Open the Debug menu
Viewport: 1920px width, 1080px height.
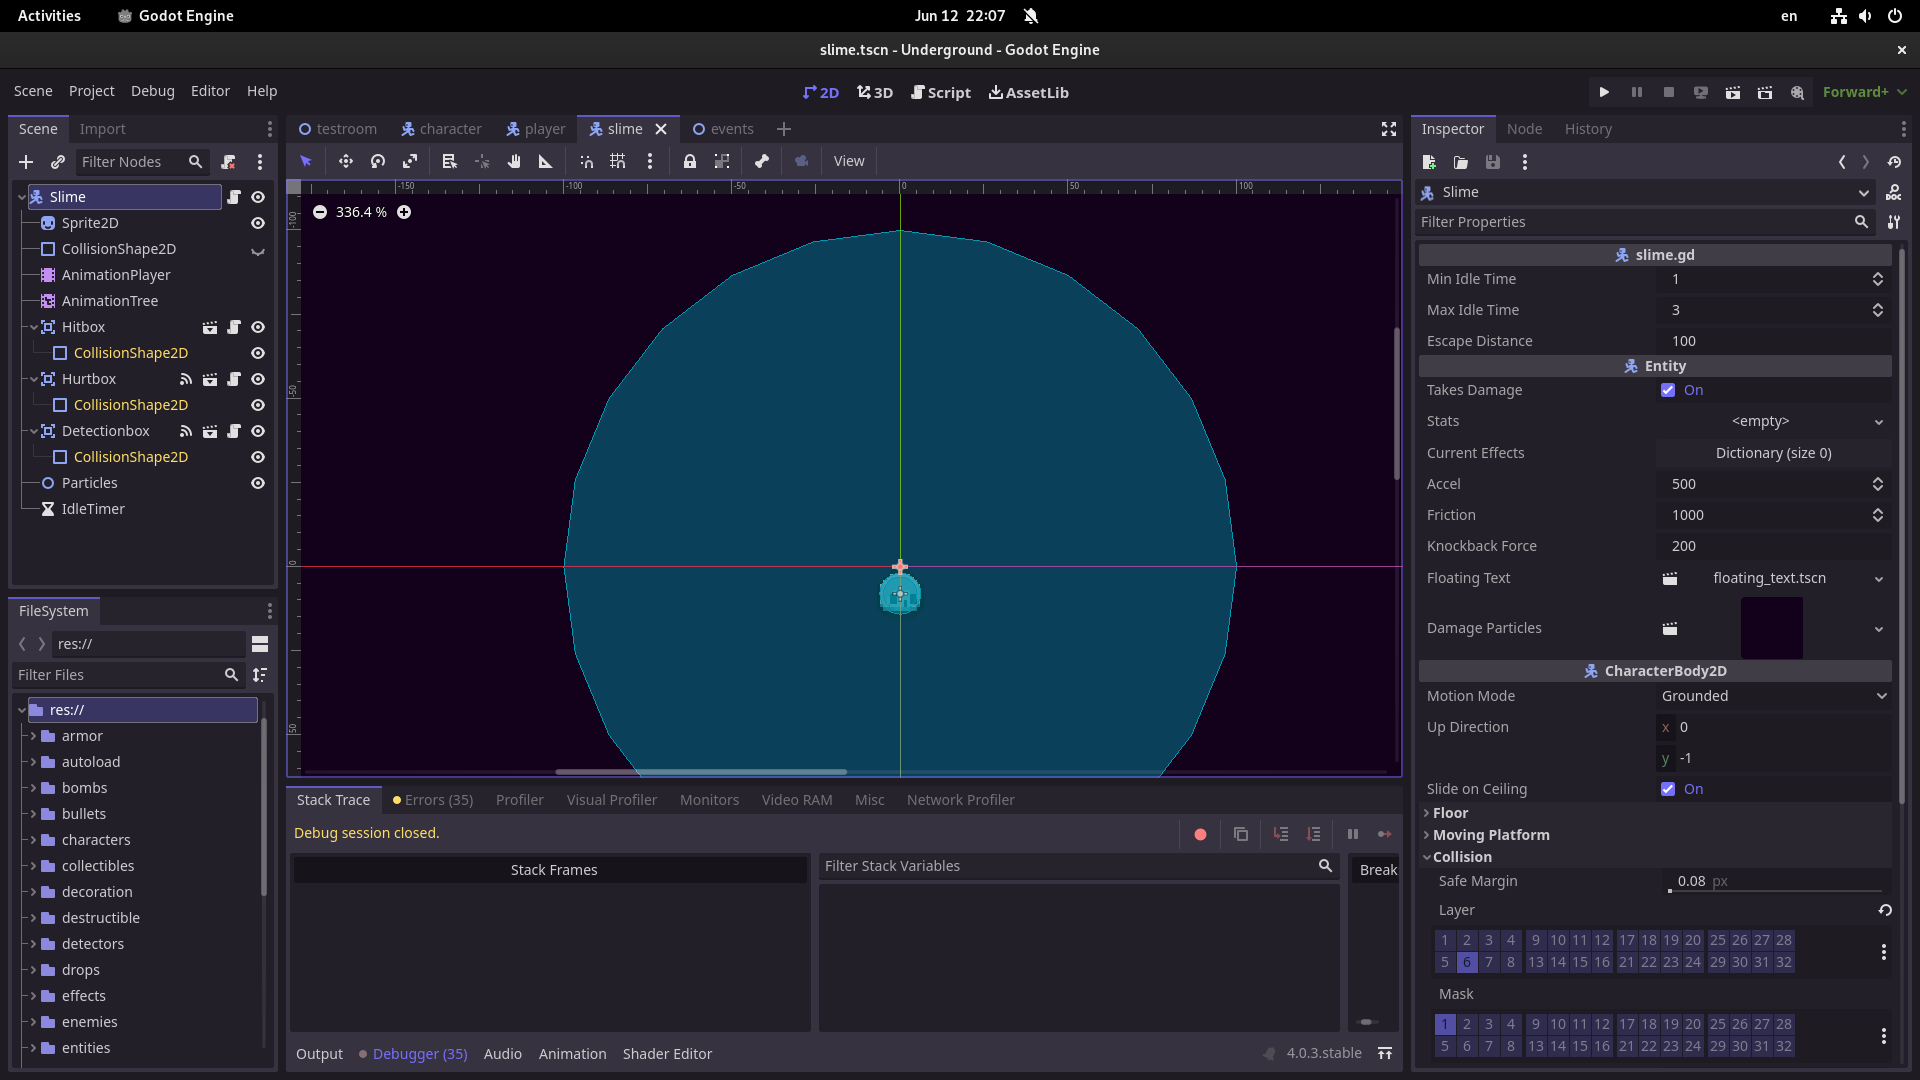pos(152,91)
